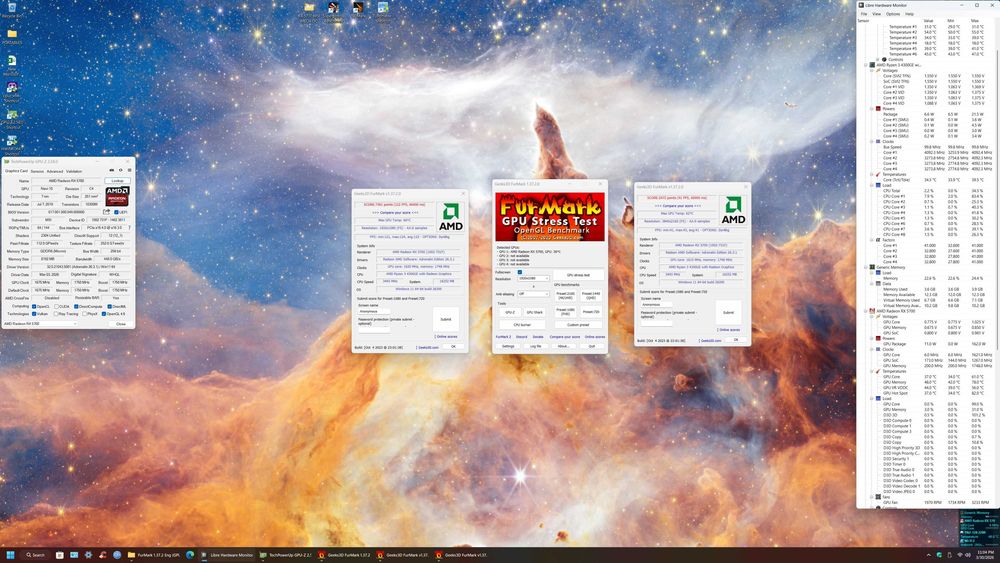Toggle the PhysX checkbox in GPU-Z
The width and height of the screenshot is (1000, 563).
(x=85, y=314)
